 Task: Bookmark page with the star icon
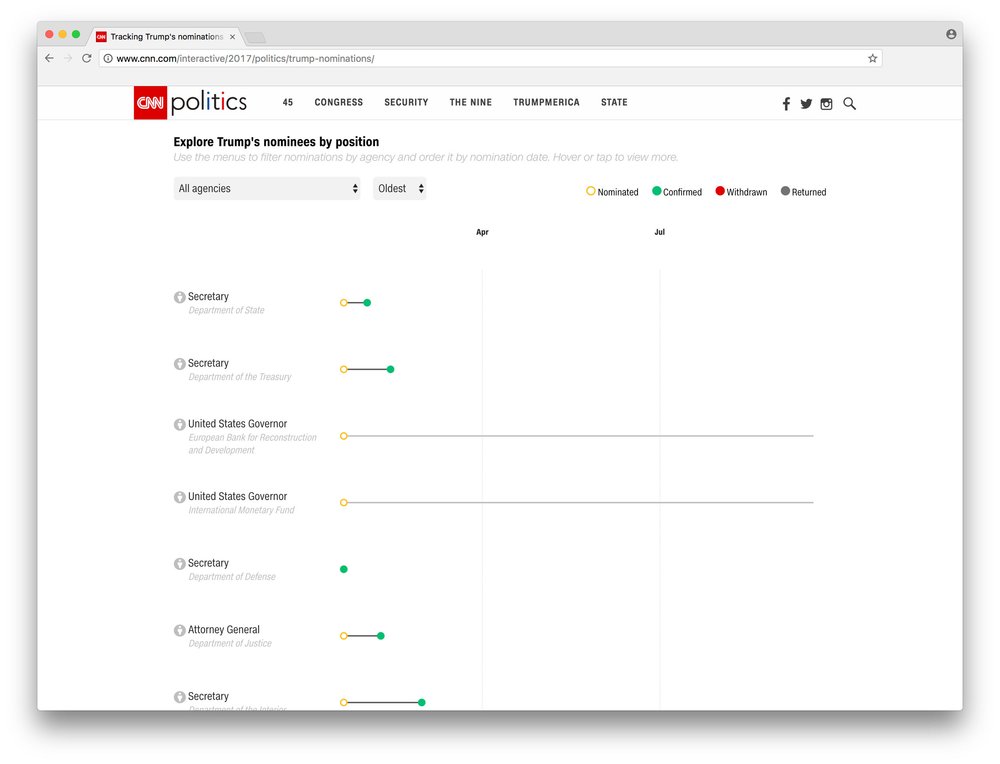pyautogui.click(x=872, y=58)
